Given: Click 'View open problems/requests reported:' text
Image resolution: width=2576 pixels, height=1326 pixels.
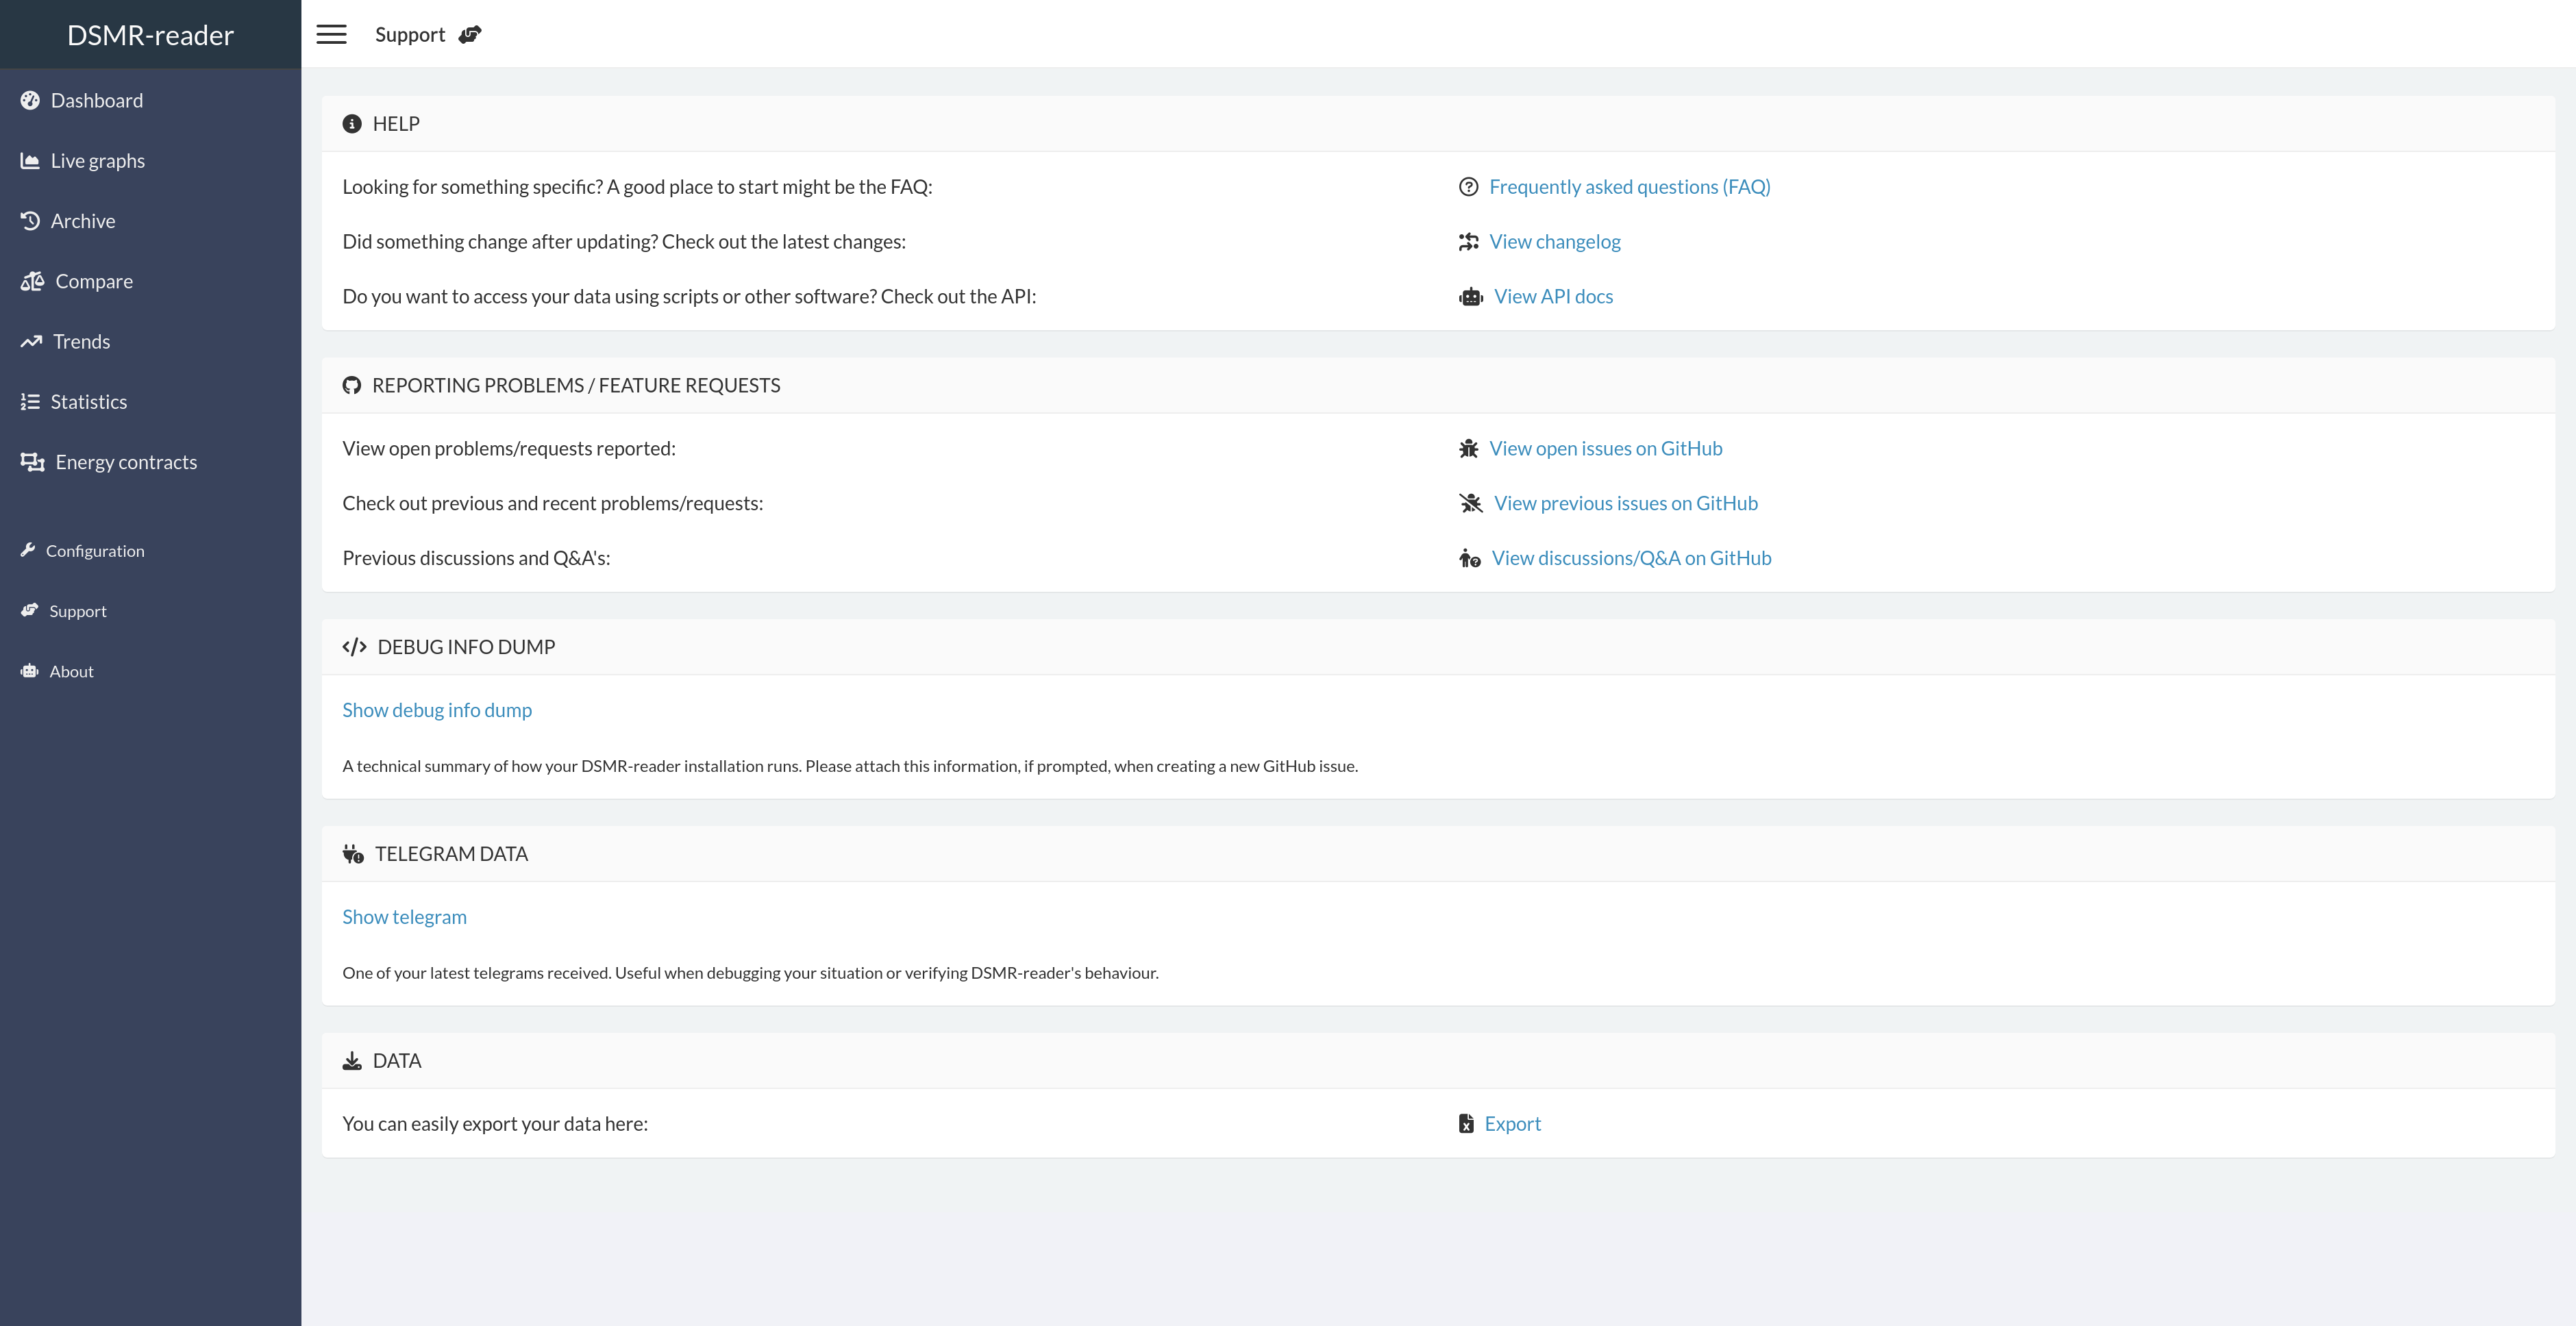Looking at the screenshot, I should (x=509, y=449).
